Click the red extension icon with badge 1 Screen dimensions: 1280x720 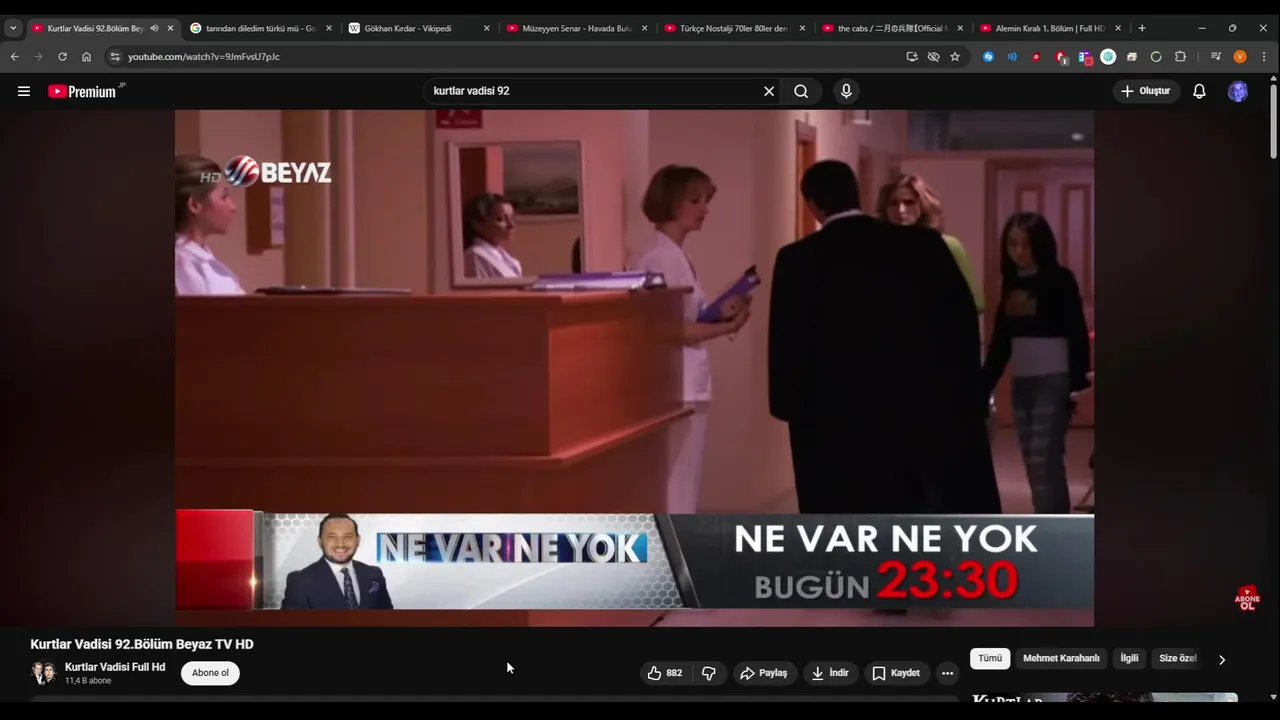pyautogui.click(x=1061, y=57)
